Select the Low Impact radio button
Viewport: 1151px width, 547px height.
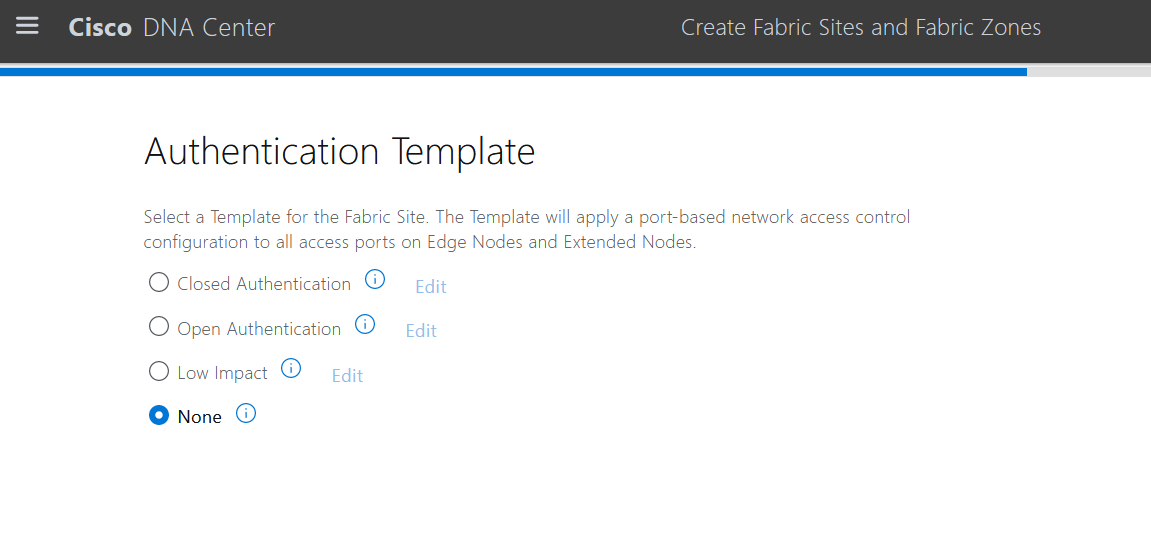tap(159, 372)
